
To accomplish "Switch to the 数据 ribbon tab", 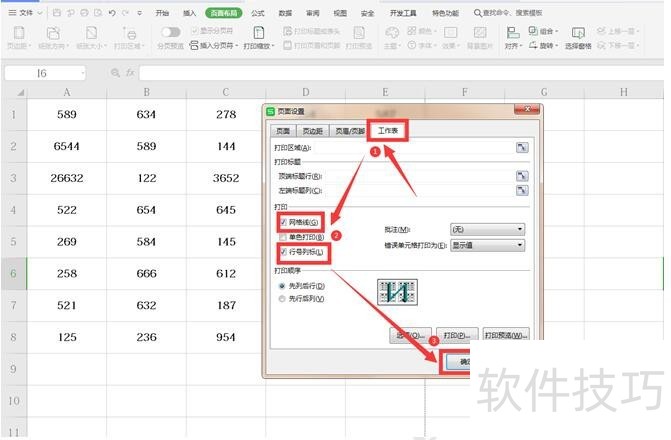I will point(285,13).
